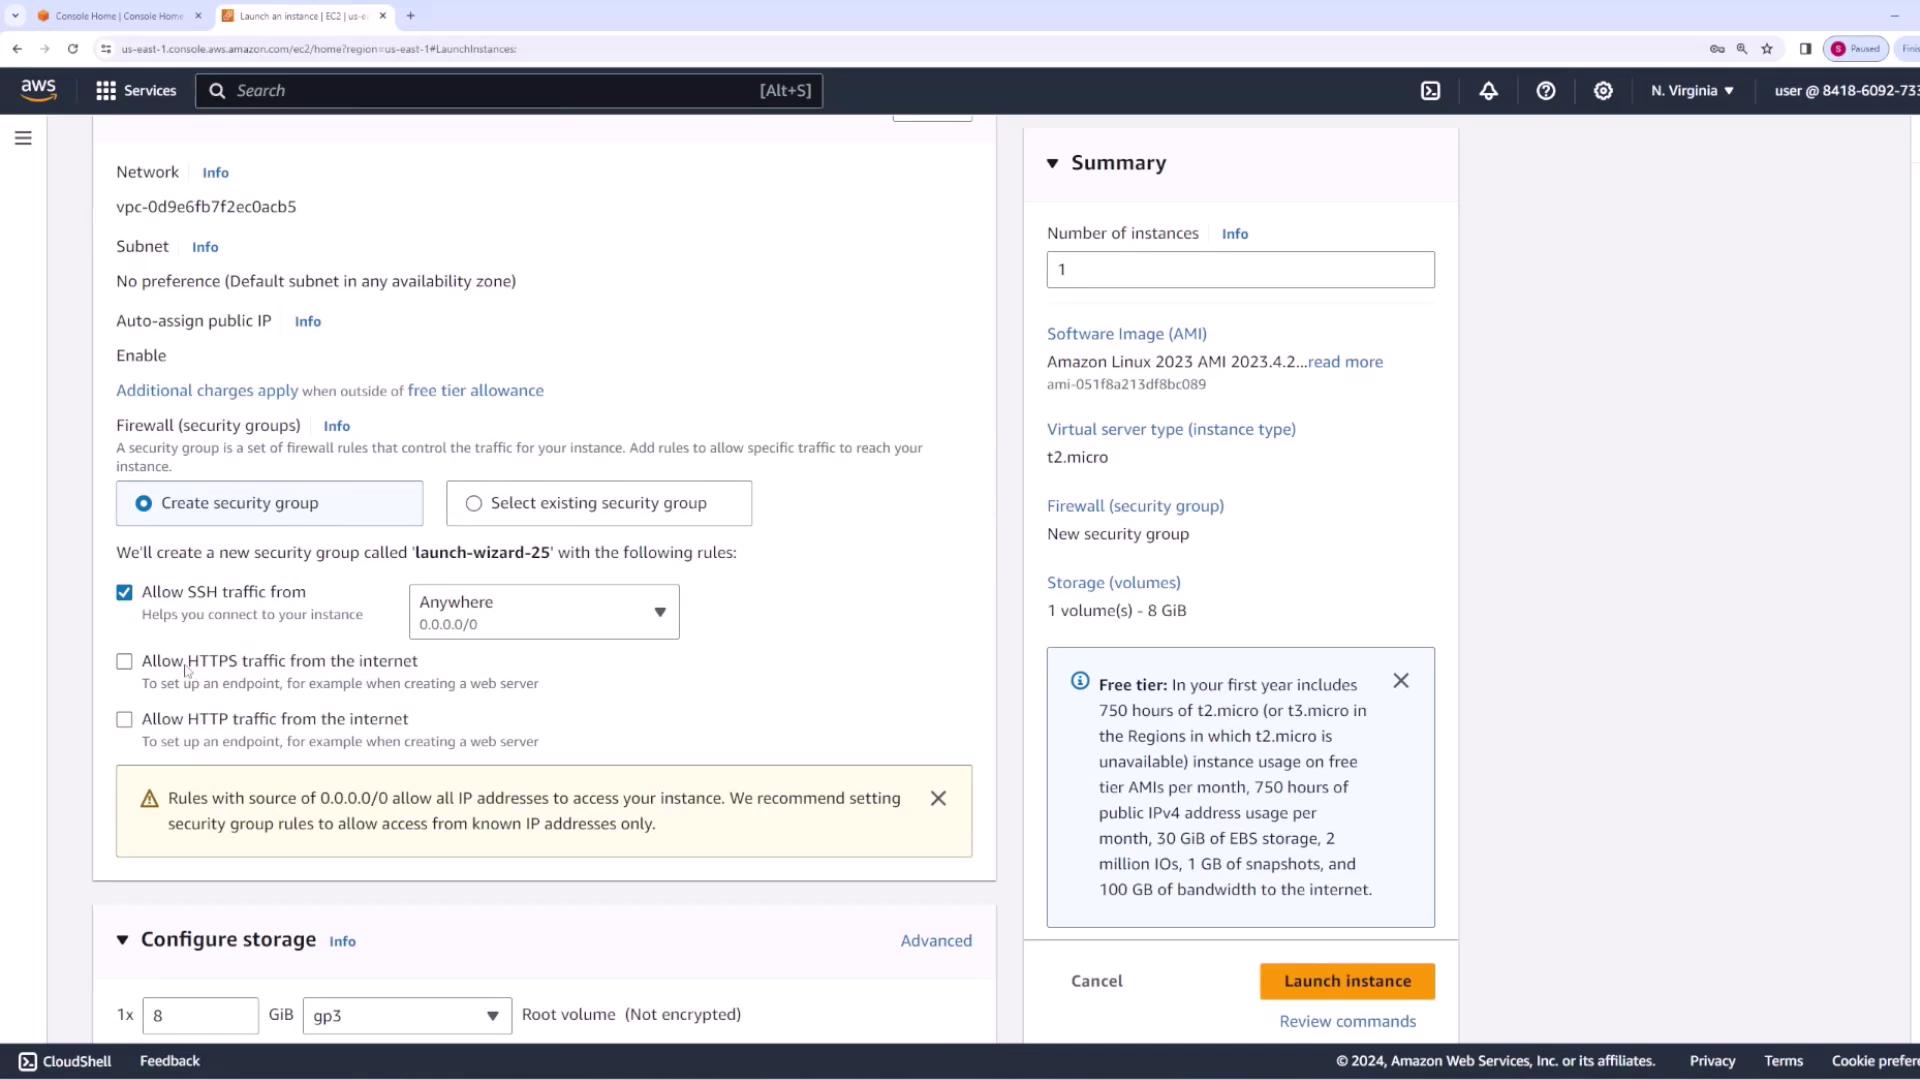The width and height of the screenshot is (1920, 1080).
Task: Enable Allow HTTPS traffic from the internet
Action: [124, 662]
